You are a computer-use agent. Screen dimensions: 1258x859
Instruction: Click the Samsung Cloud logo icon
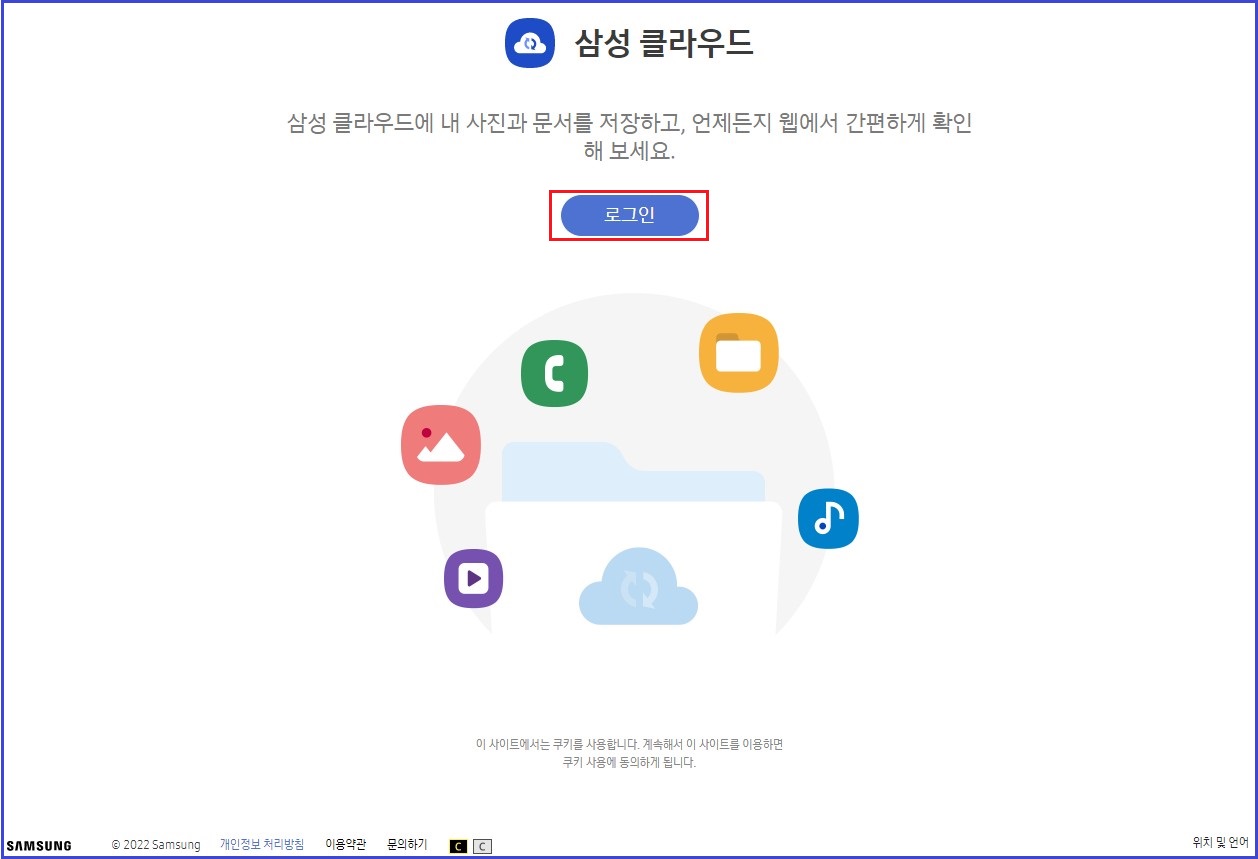coord(530,43)
